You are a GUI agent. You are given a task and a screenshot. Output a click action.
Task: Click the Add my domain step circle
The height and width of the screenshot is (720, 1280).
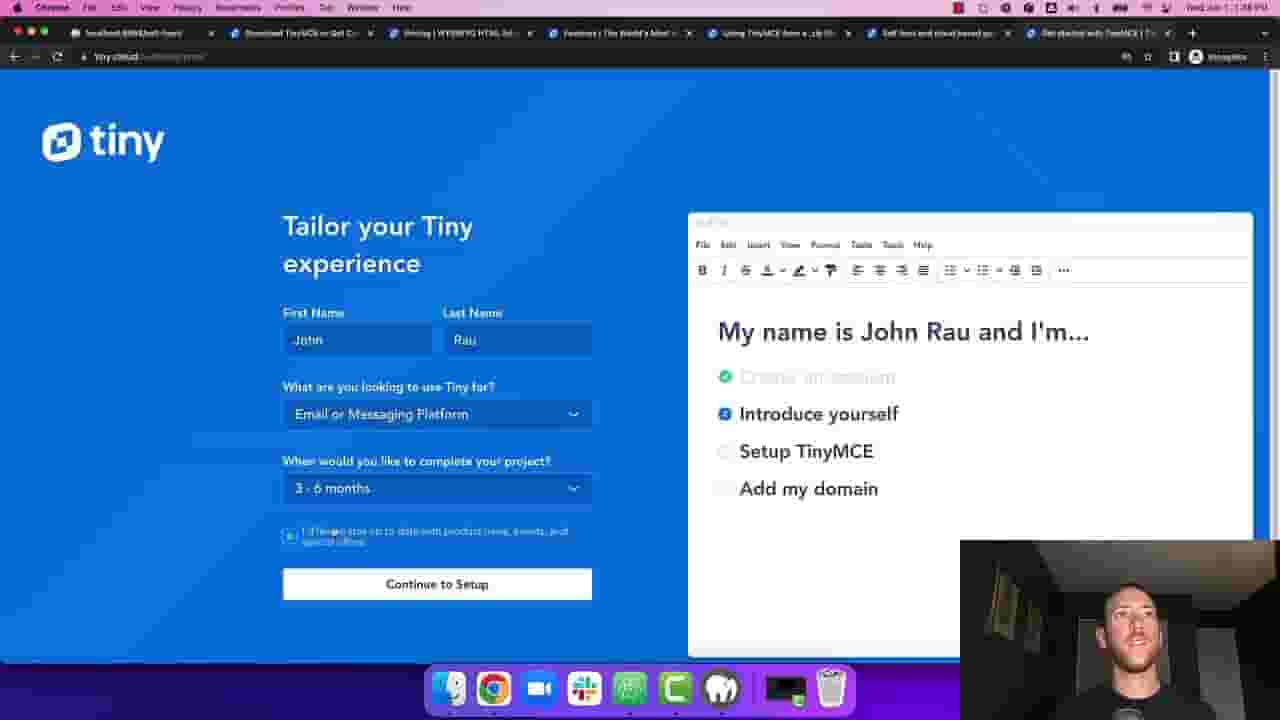[x=725, y=489]
